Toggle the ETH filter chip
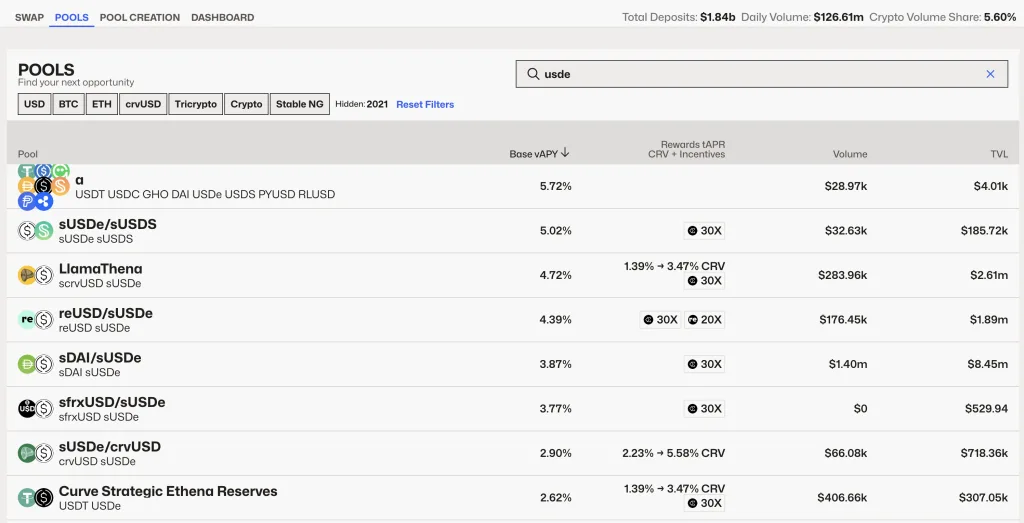This screenshot has height=523, width=1024. click(x=102, y=104)
